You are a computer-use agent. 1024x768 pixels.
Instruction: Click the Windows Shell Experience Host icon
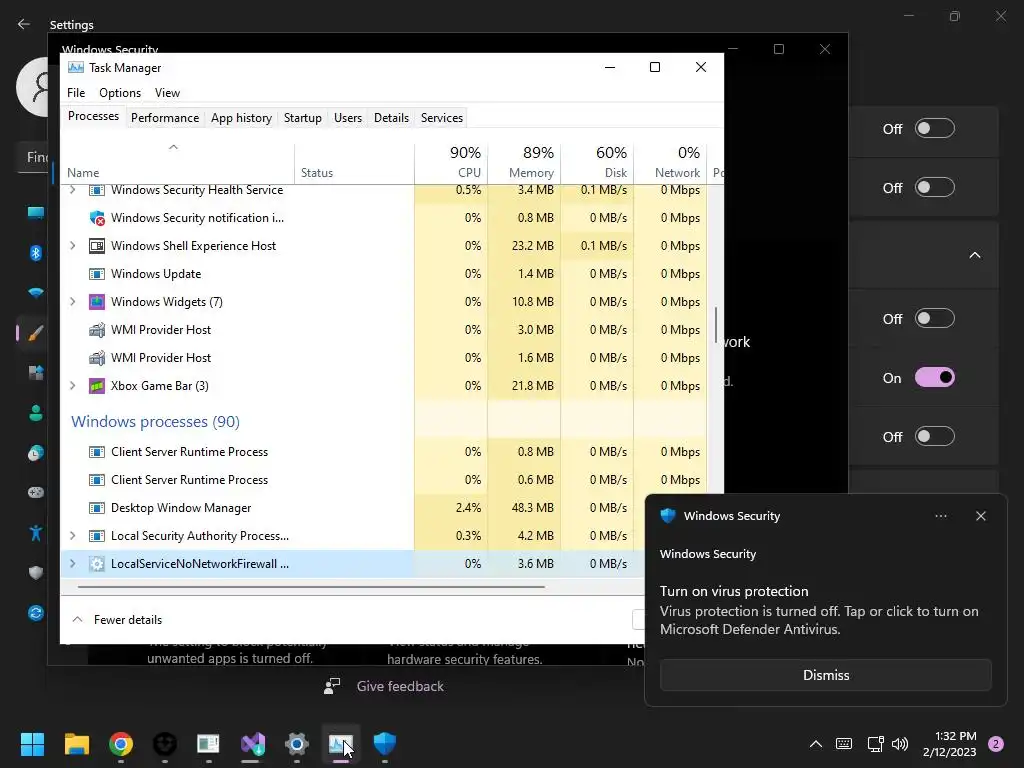point(97,246)
